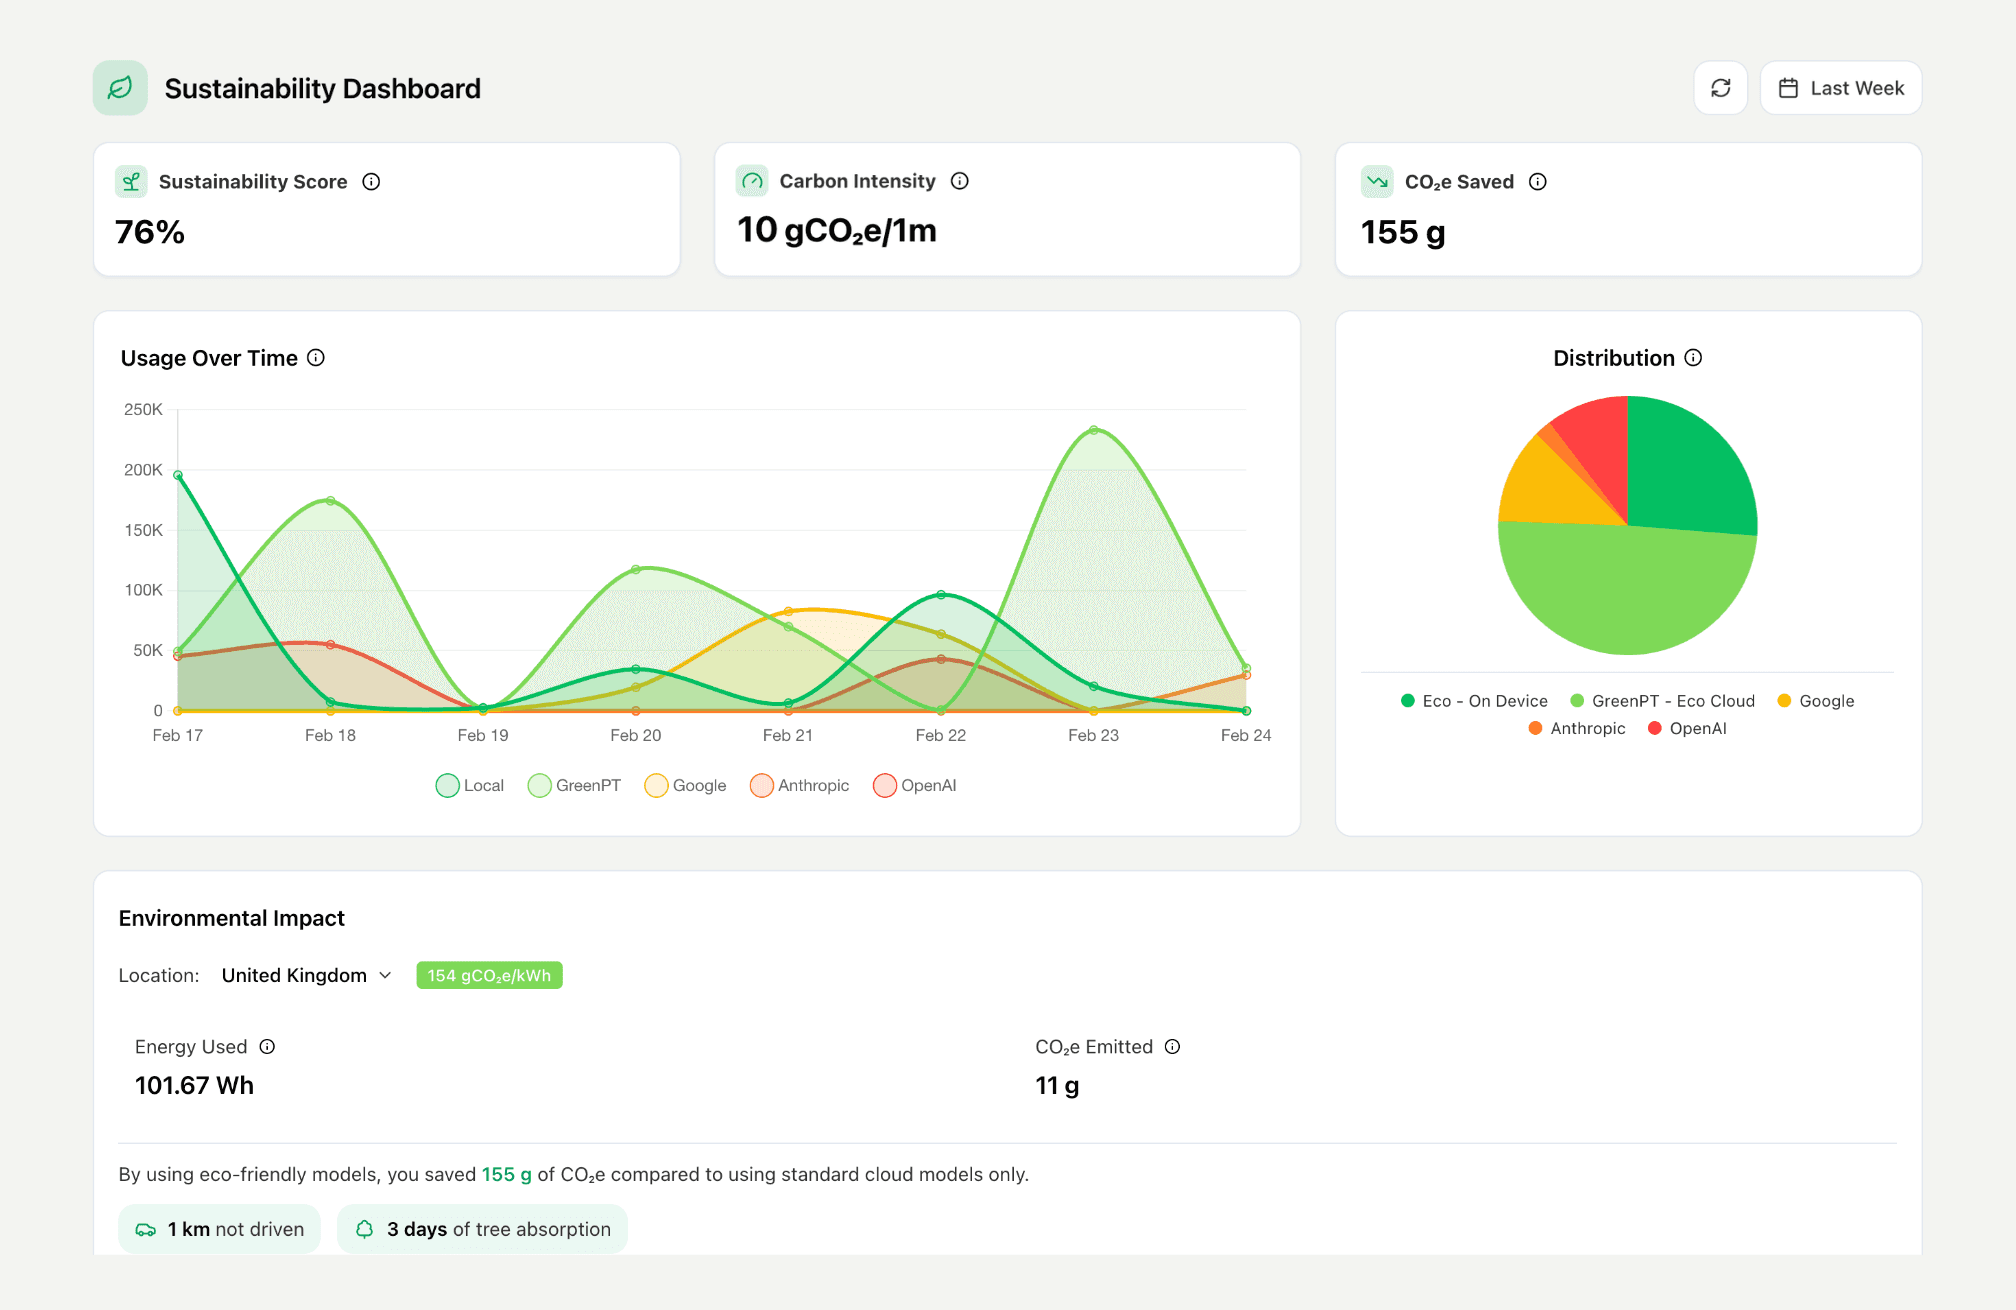Screen dimensions: 2016x1310
Task: Toggle the Anthropic series in chart legend
Action: pyautogui.click(x=800, y=786)
